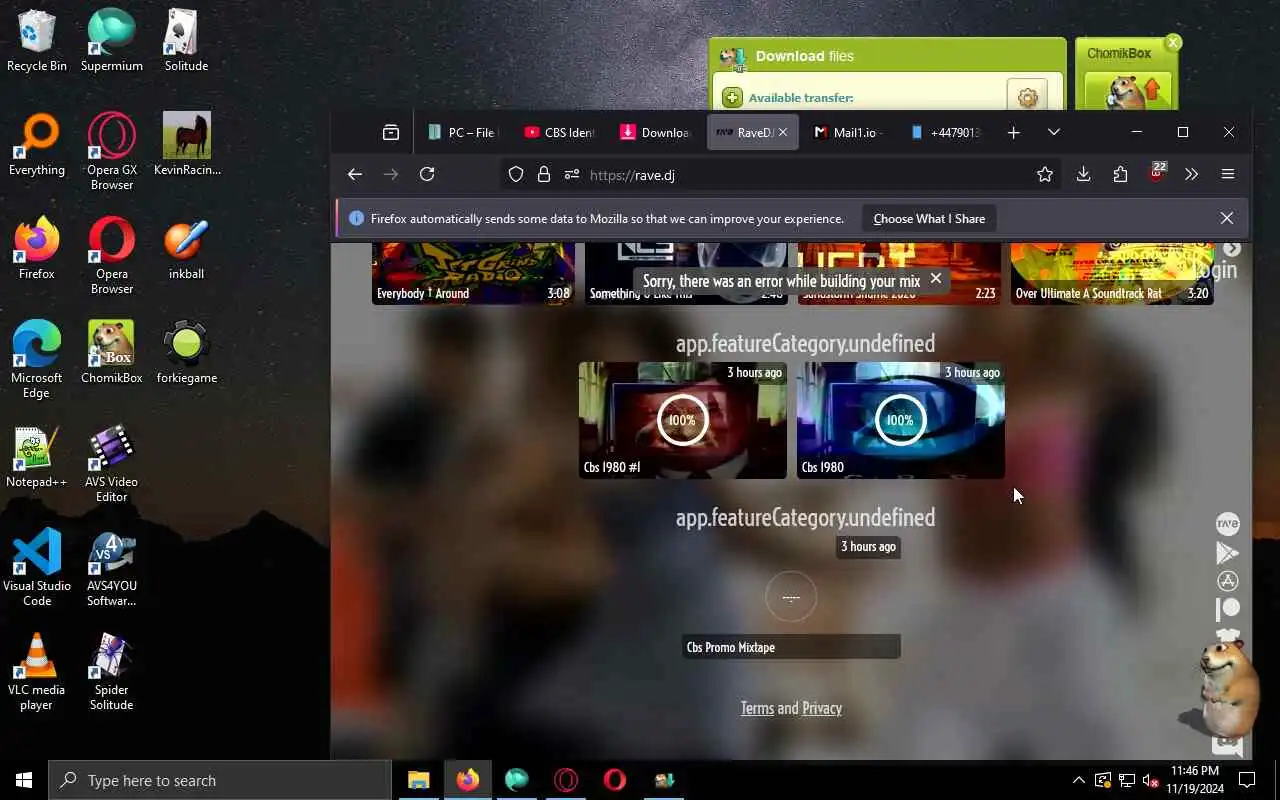1280x800 pixels.
Task: Click the 100% progress ring on Cbs 1980 #1
Action: (682, 420)
